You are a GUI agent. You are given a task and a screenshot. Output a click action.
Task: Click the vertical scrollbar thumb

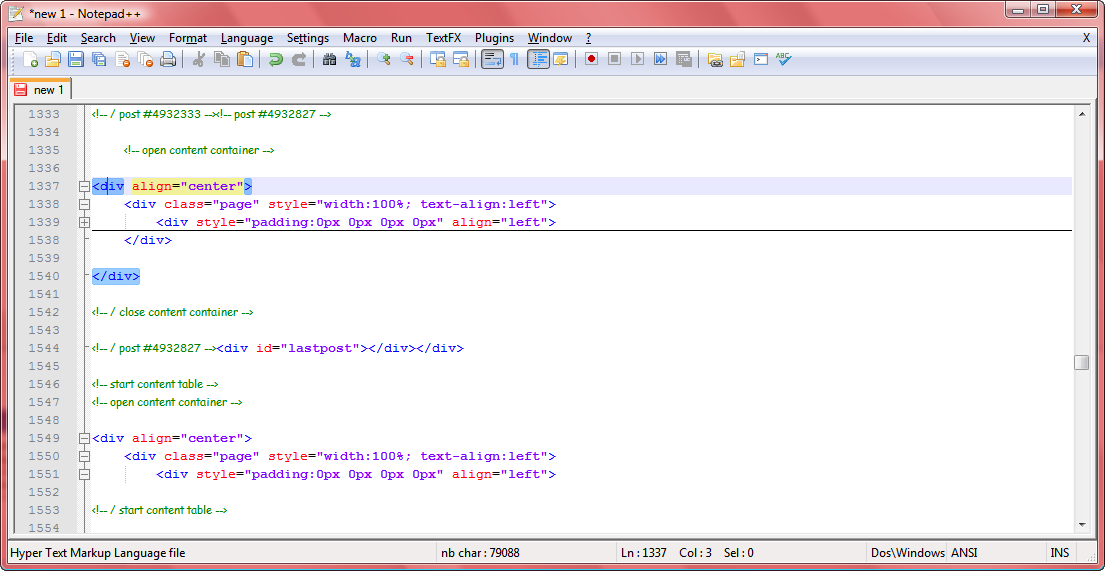click(x=1081, y=362)
